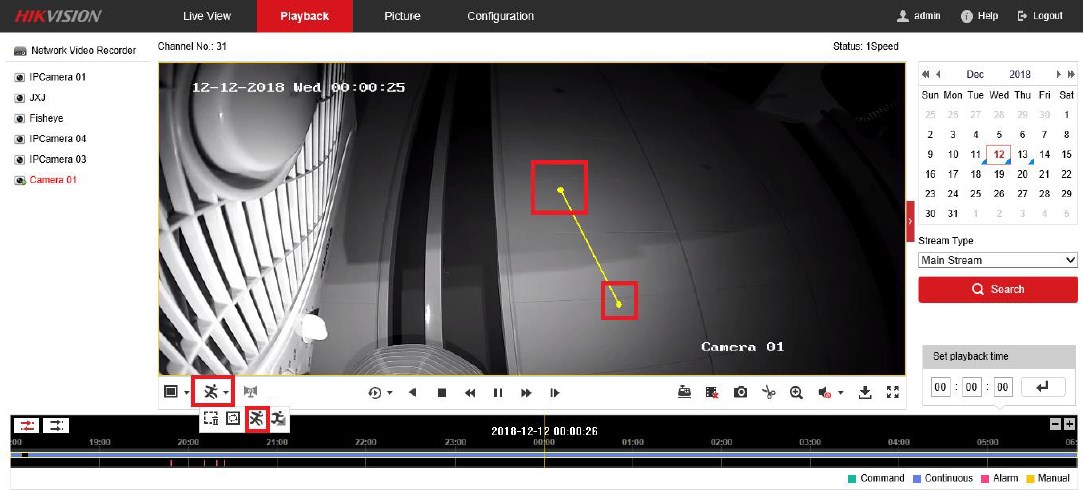
Task: Stop all playback with the red X camera icon
Action: [712, 393]
